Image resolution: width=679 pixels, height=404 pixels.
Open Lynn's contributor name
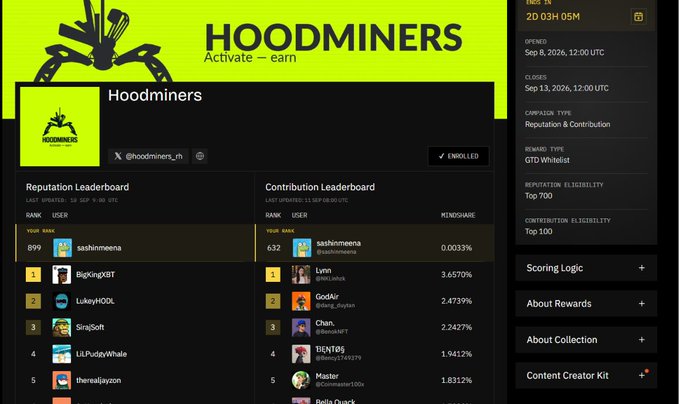coord(323,270)
